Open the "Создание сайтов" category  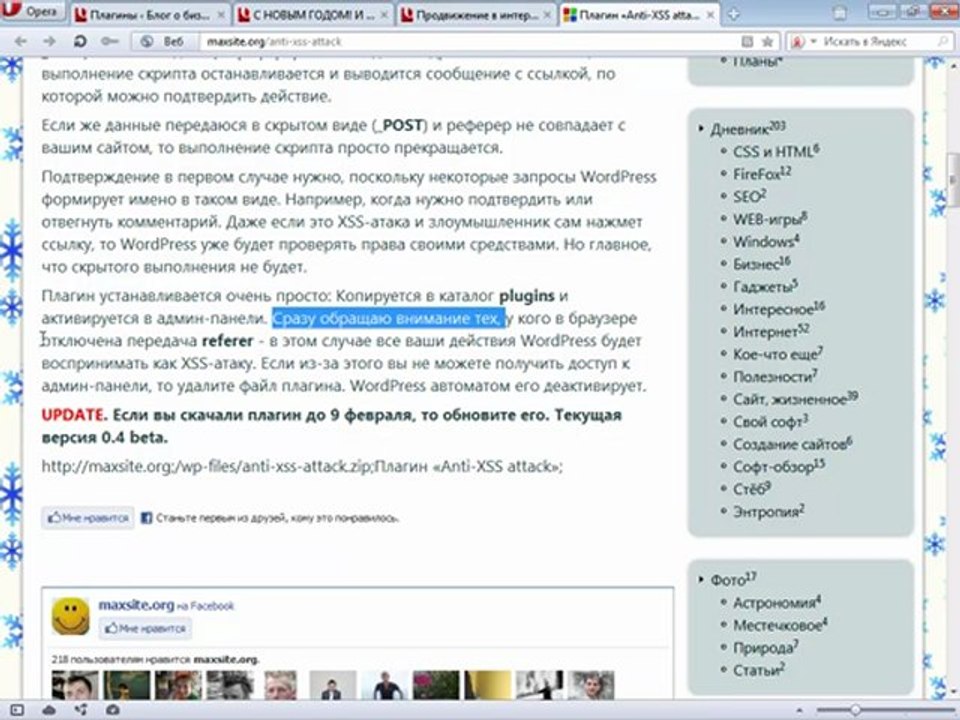[x=793, y=444]
